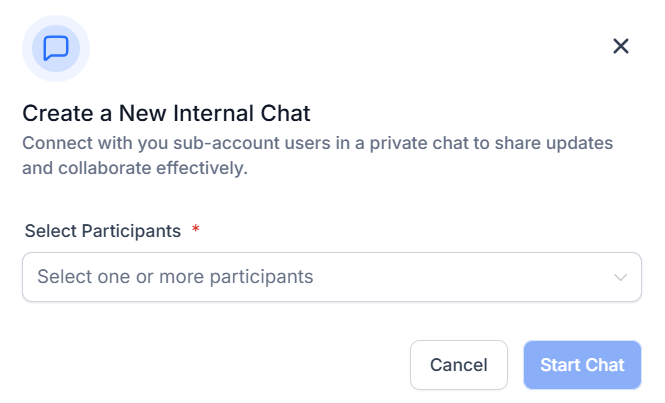Click the 'Select one or more participants' placeholder
Image resolution: width=665 pixels, height=403 pixels.
[x=175, y=277]
